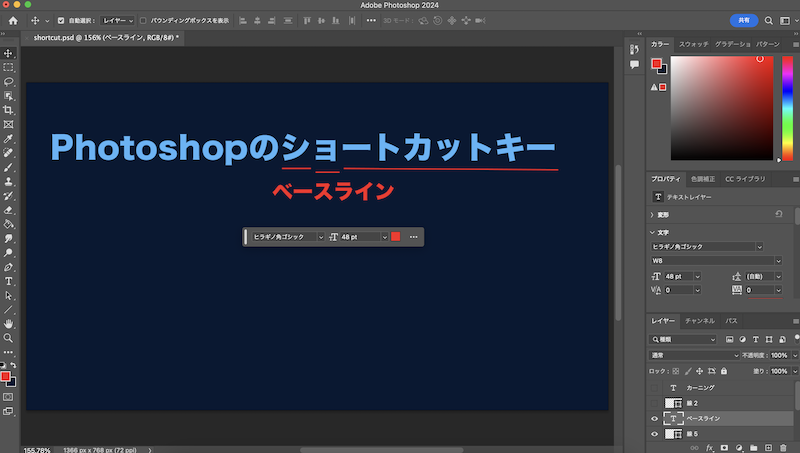Open floating bar 48 pt size dropdown
Viewport: 800px width, 453px height.
385,237
